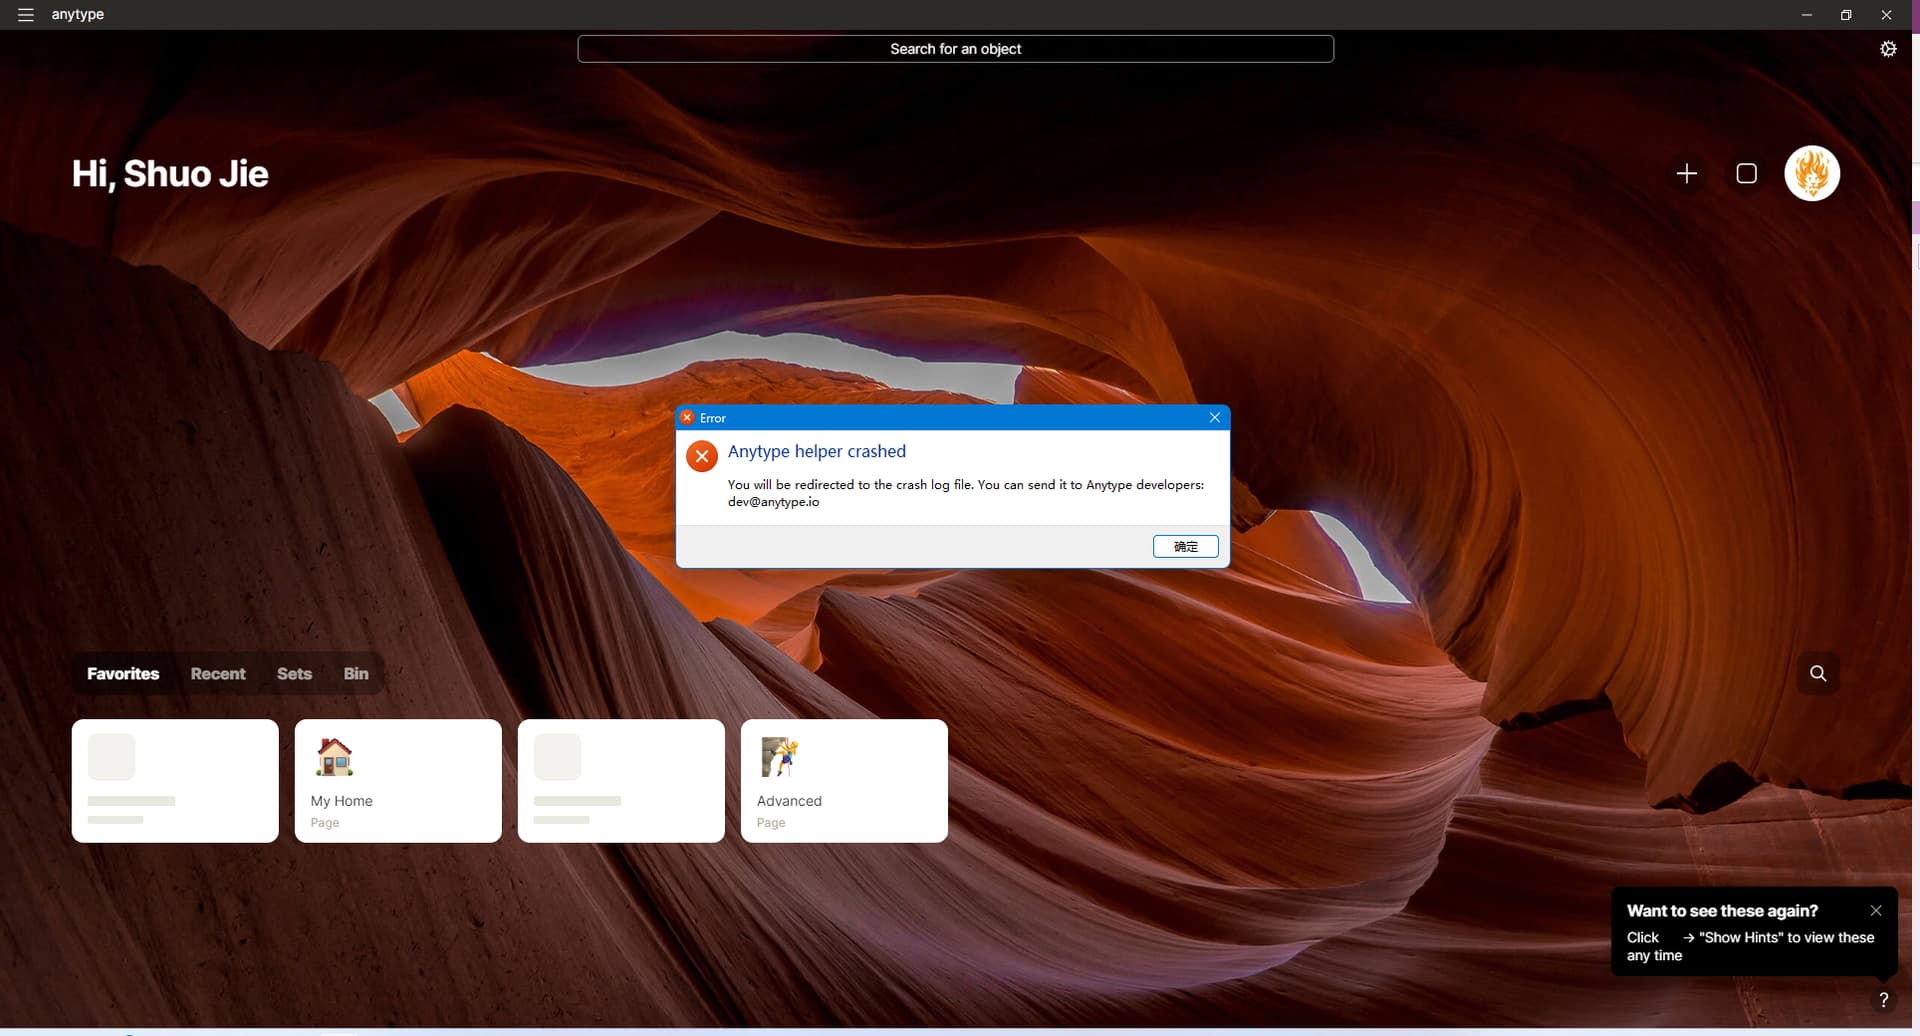Switch to the Recent tab
The image size is (1920, 1036).
pyautogui.click(x=218, y=674)
